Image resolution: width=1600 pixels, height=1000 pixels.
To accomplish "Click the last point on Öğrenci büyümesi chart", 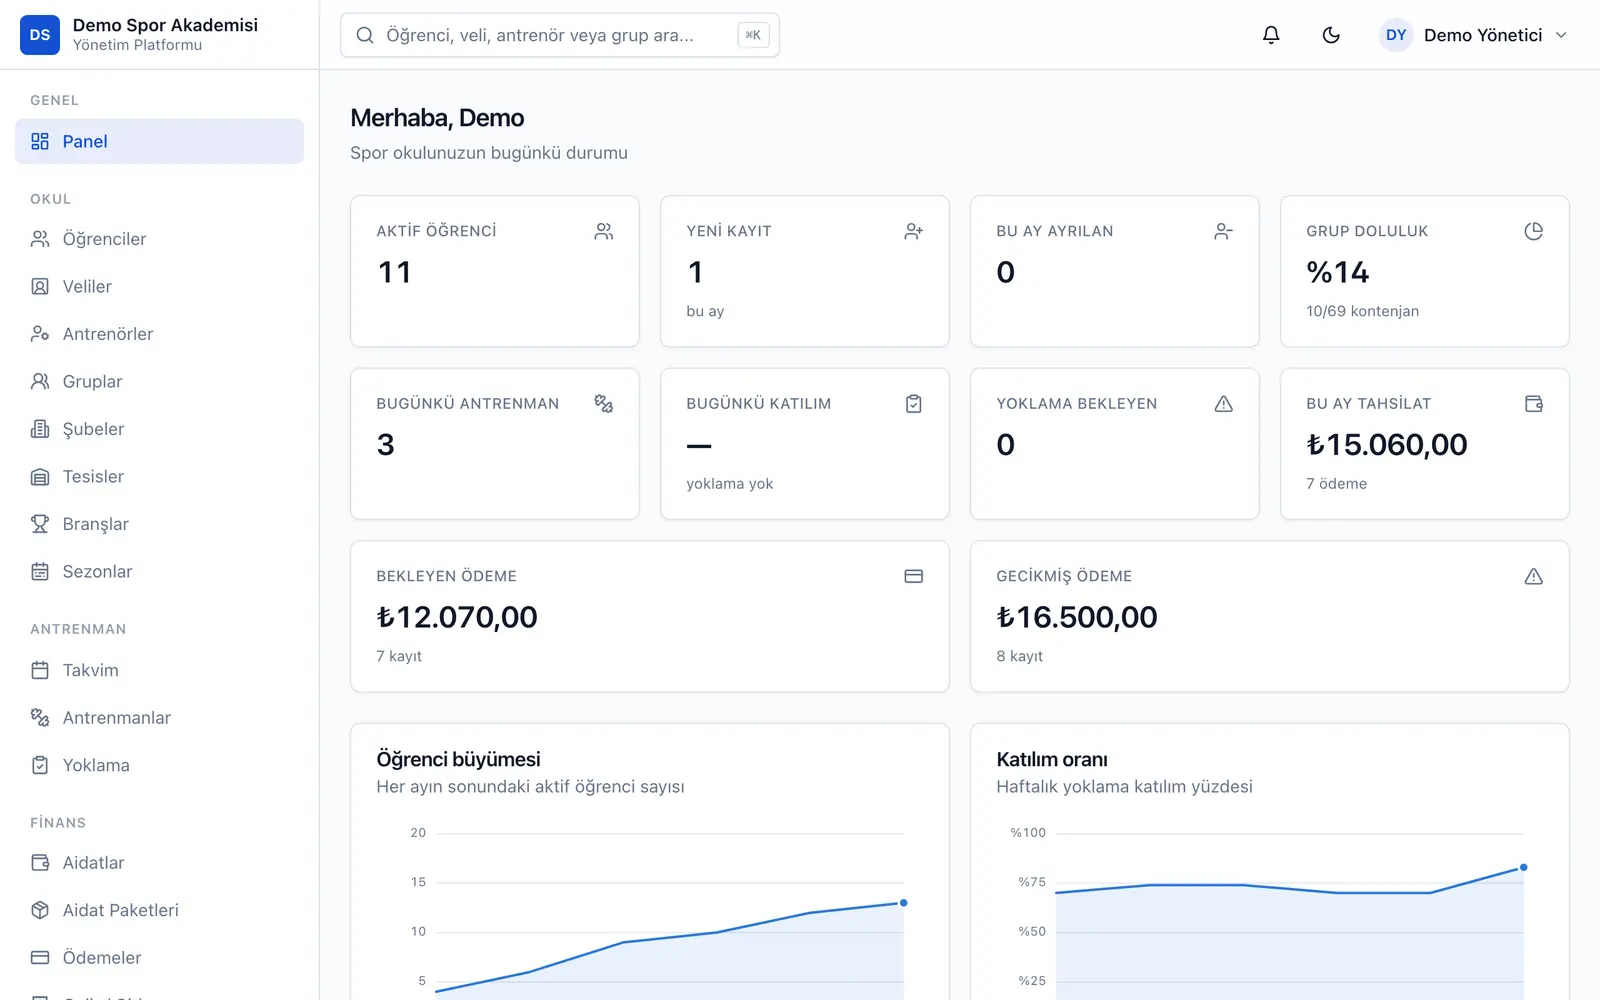I will 904,903.
